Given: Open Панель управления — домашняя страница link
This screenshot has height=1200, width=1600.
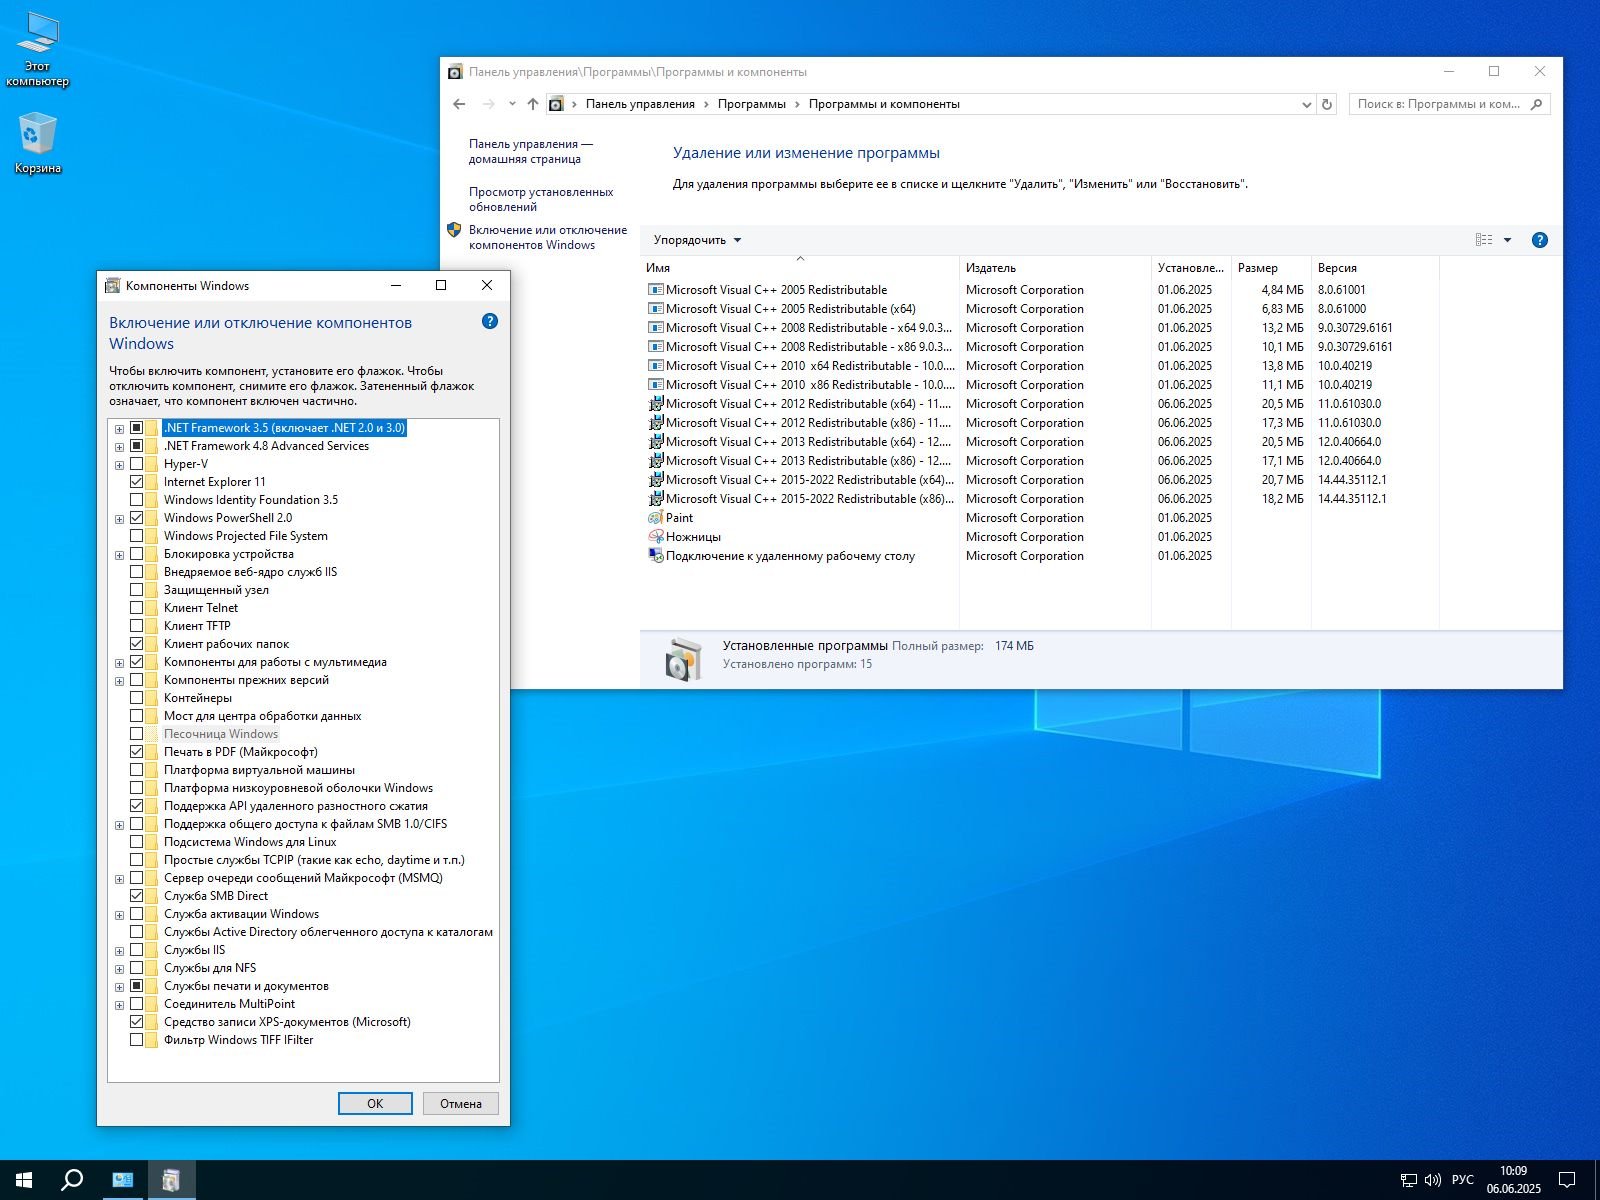Looking at the screenshot, I should click(531, 151).
